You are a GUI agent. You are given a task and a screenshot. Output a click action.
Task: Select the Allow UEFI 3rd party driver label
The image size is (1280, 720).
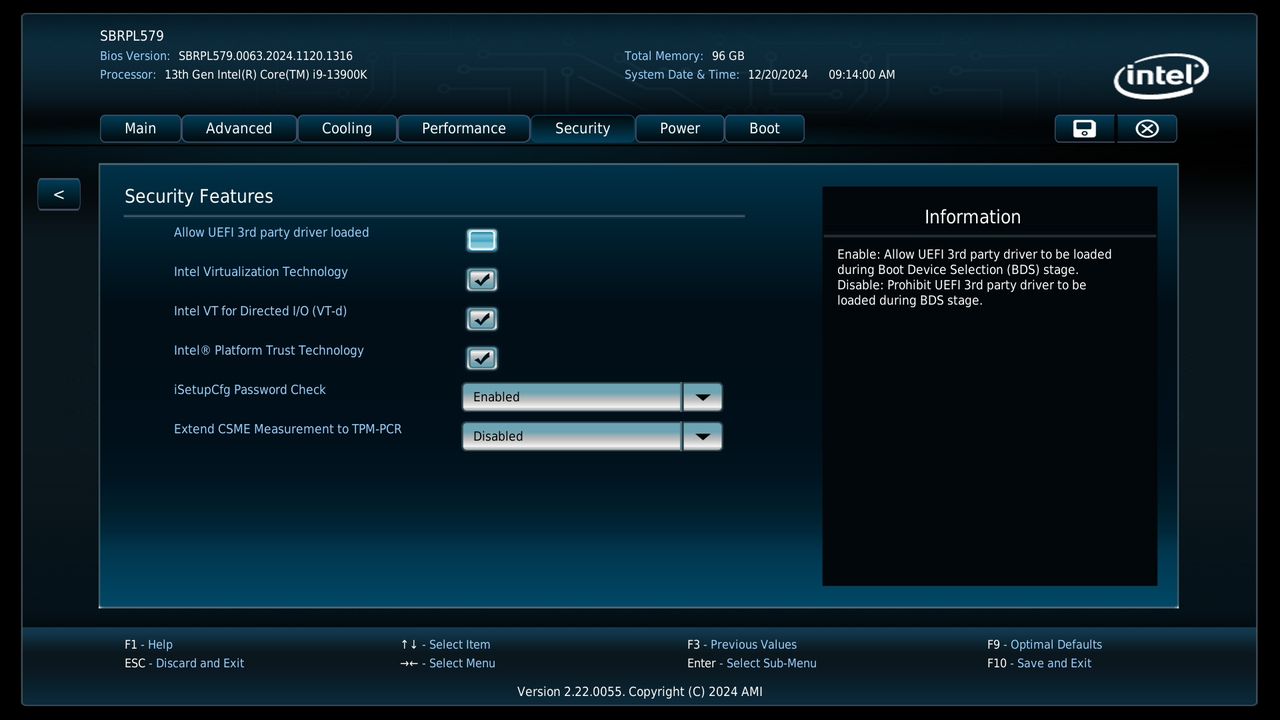point(271,232)
